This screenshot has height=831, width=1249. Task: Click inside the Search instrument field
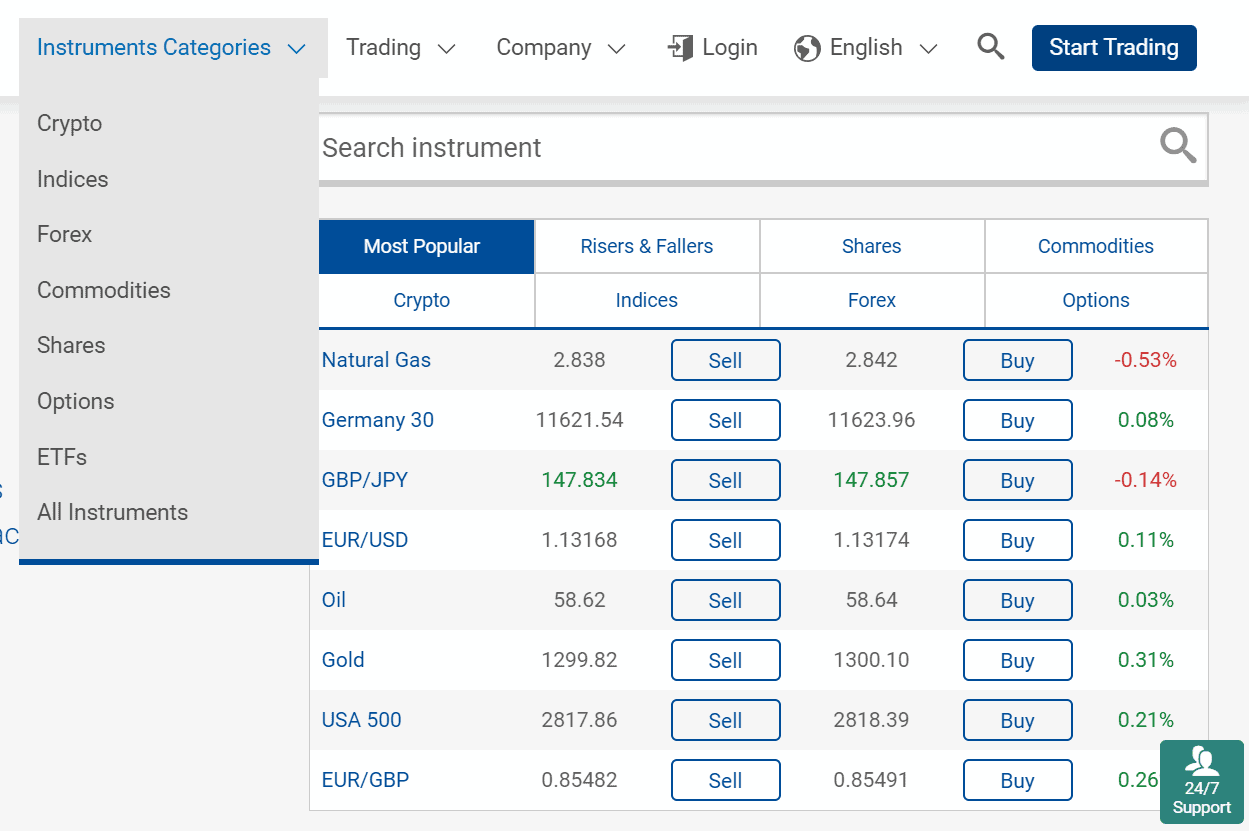600,147
